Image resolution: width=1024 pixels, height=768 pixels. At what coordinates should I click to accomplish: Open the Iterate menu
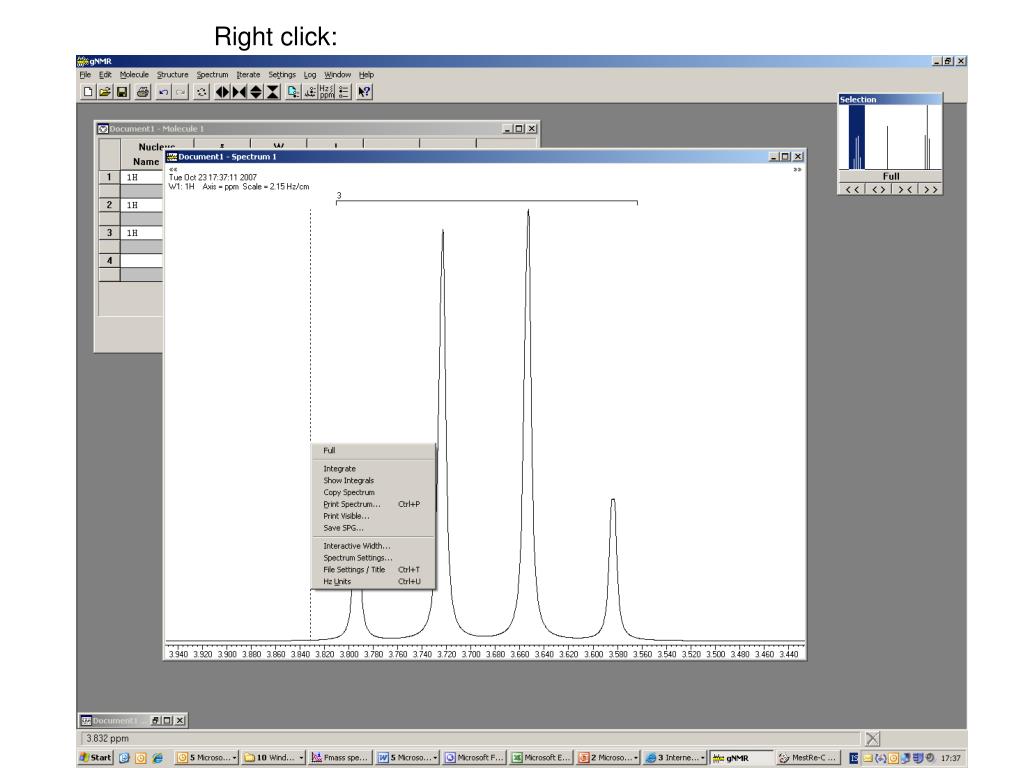coord(248,74)
